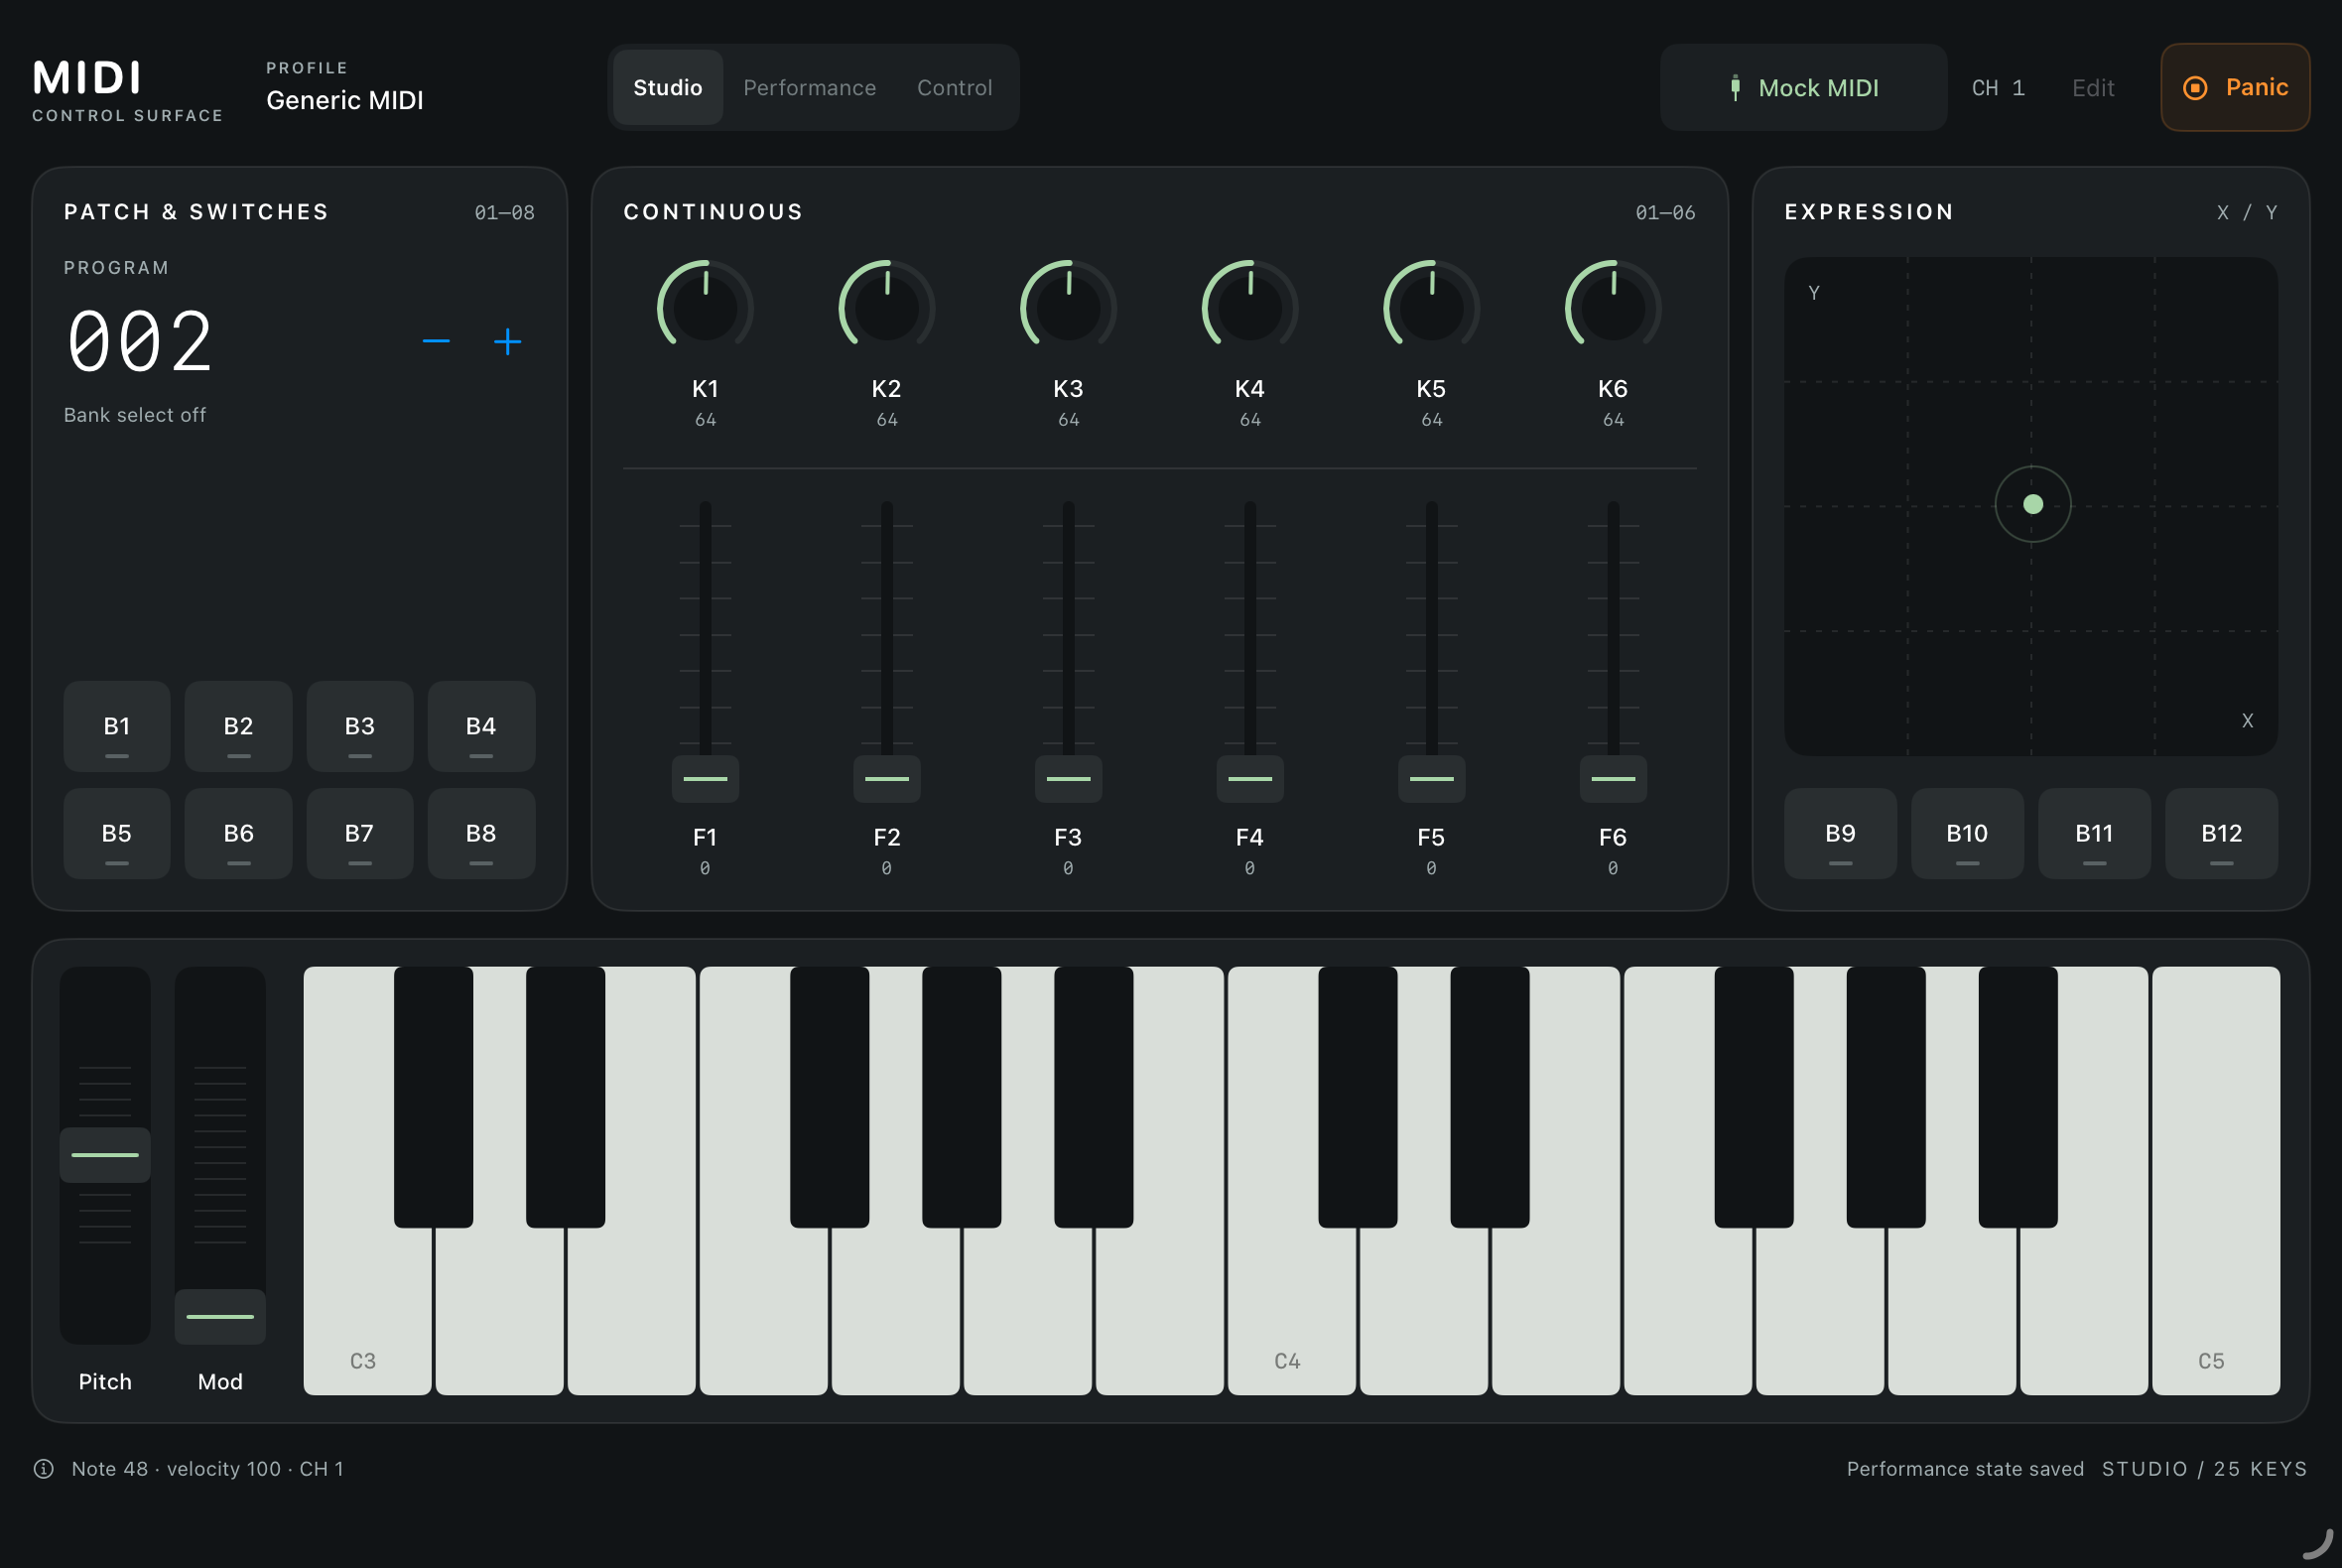
Task: Open the Mock MIDI device selector
Action: coord(1803,87)
